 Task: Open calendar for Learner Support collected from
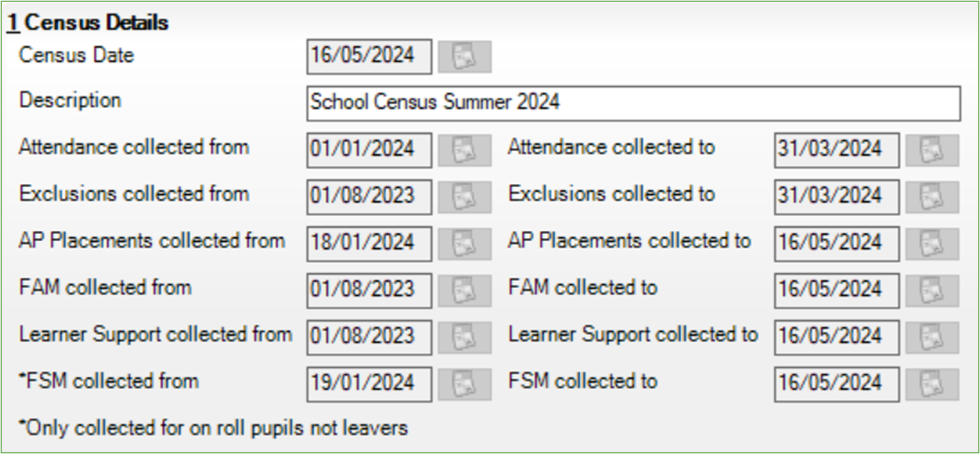pos(465,336)
